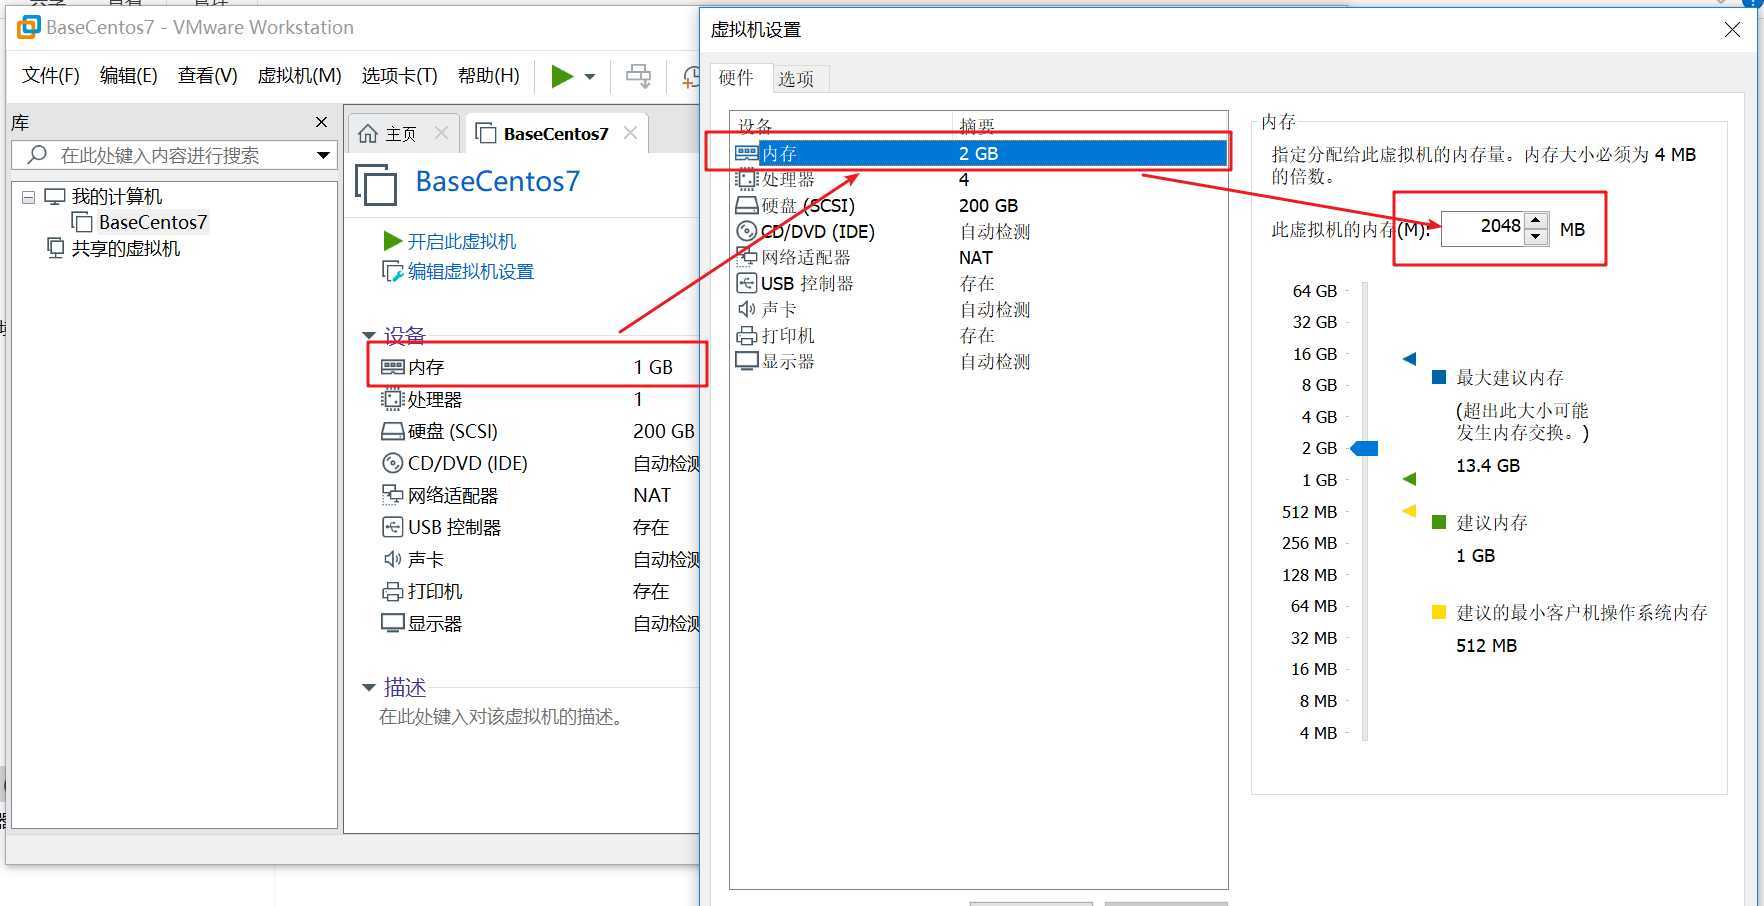The height and width of the screenshot is (906, 1764).
Task: Open the 文件(F) menu
Action: (x=51, y=76)
